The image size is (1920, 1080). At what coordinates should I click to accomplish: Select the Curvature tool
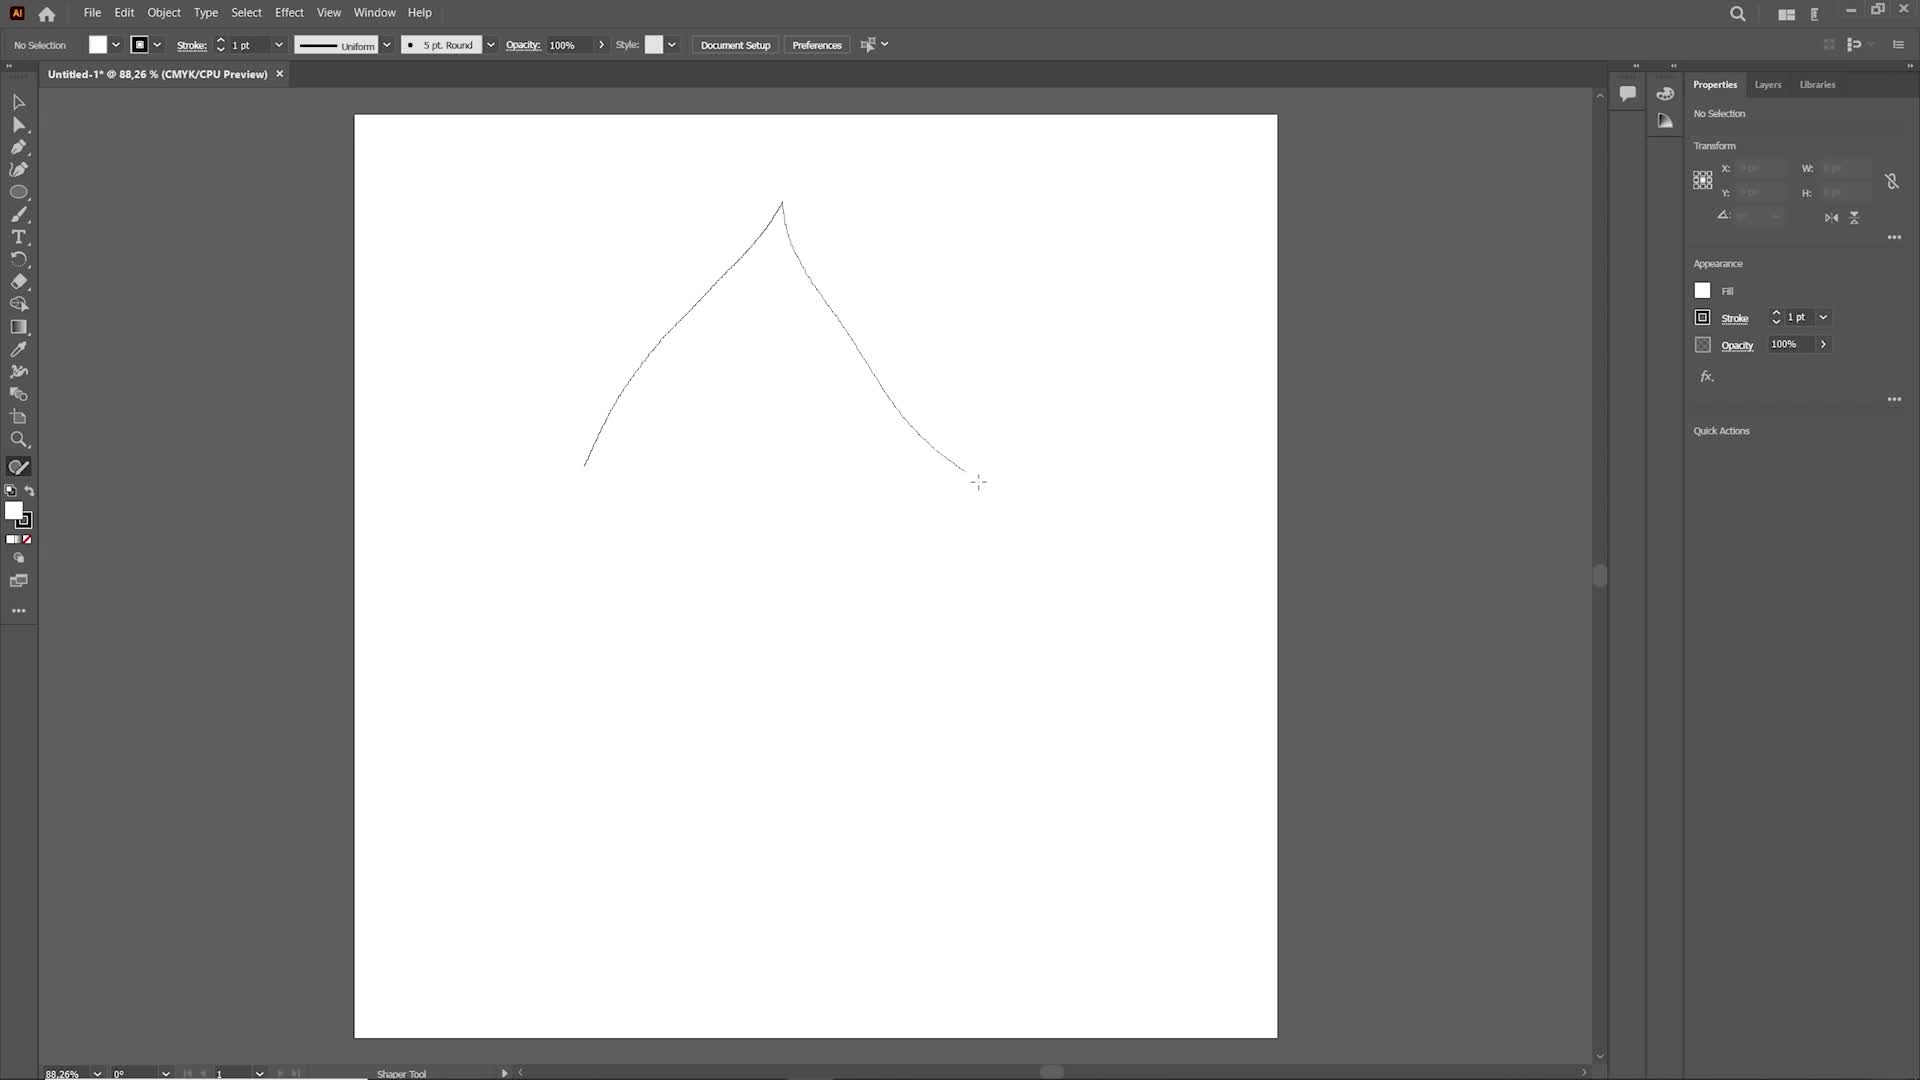point(18,170)
